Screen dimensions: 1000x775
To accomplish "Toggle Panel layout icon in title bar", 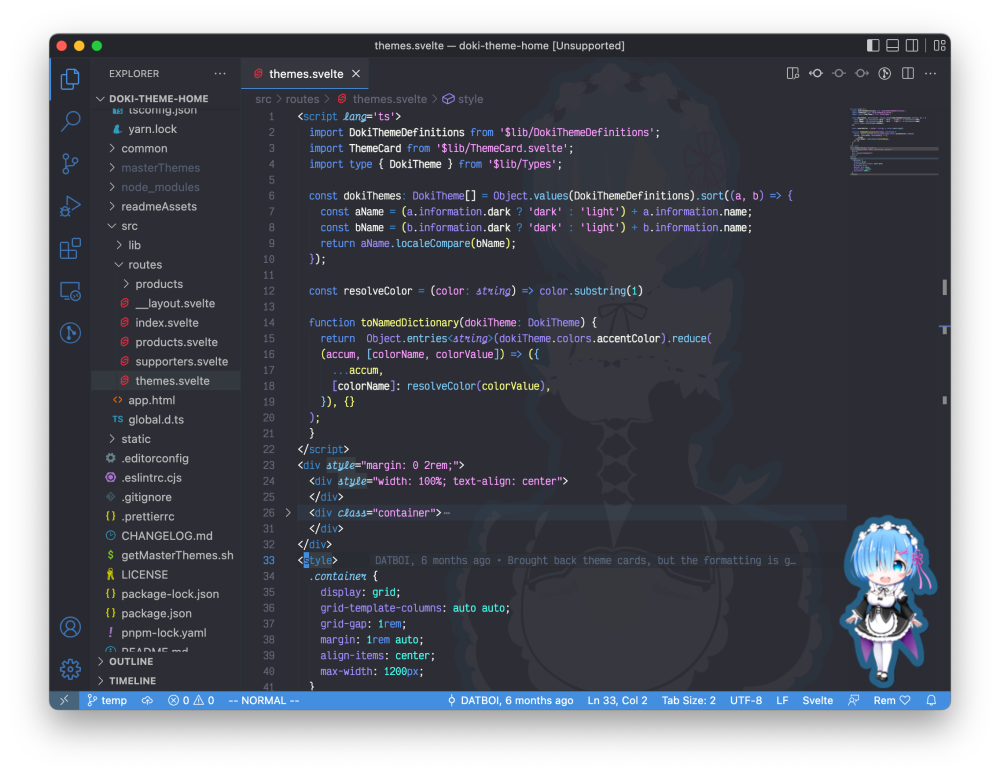I will [893, 45].
